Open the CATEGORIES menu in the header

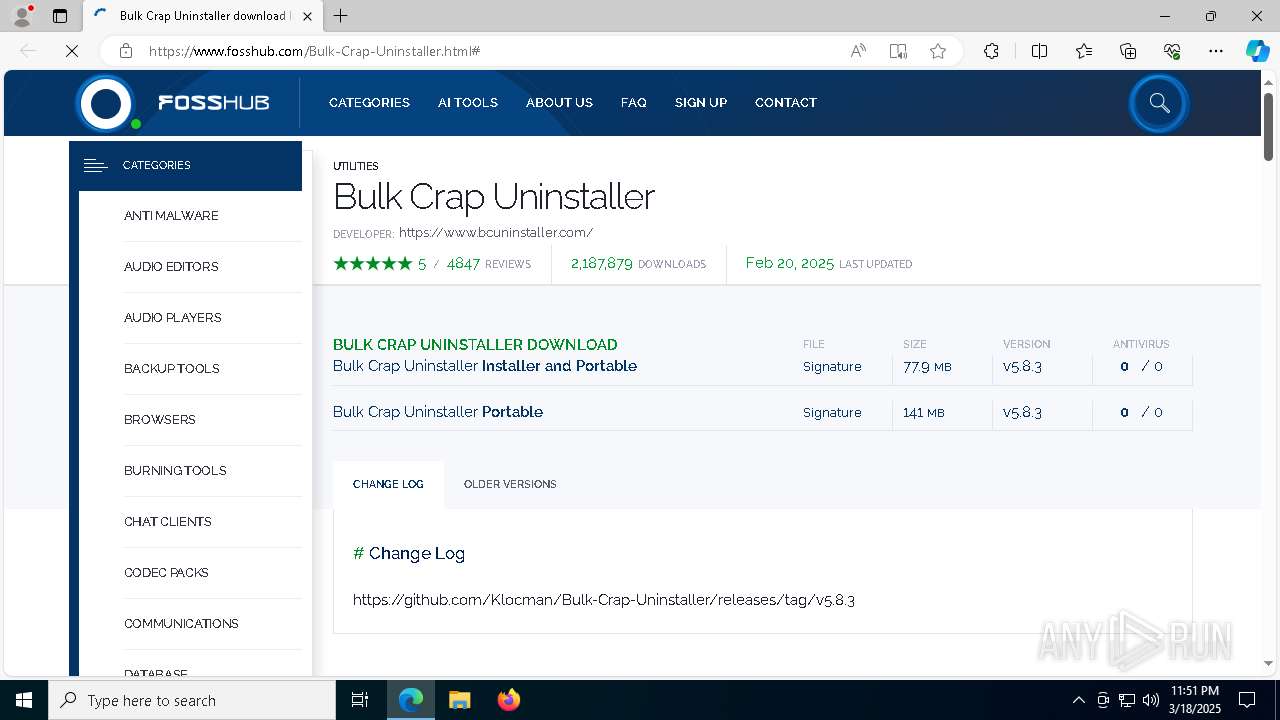coord(369,103)
